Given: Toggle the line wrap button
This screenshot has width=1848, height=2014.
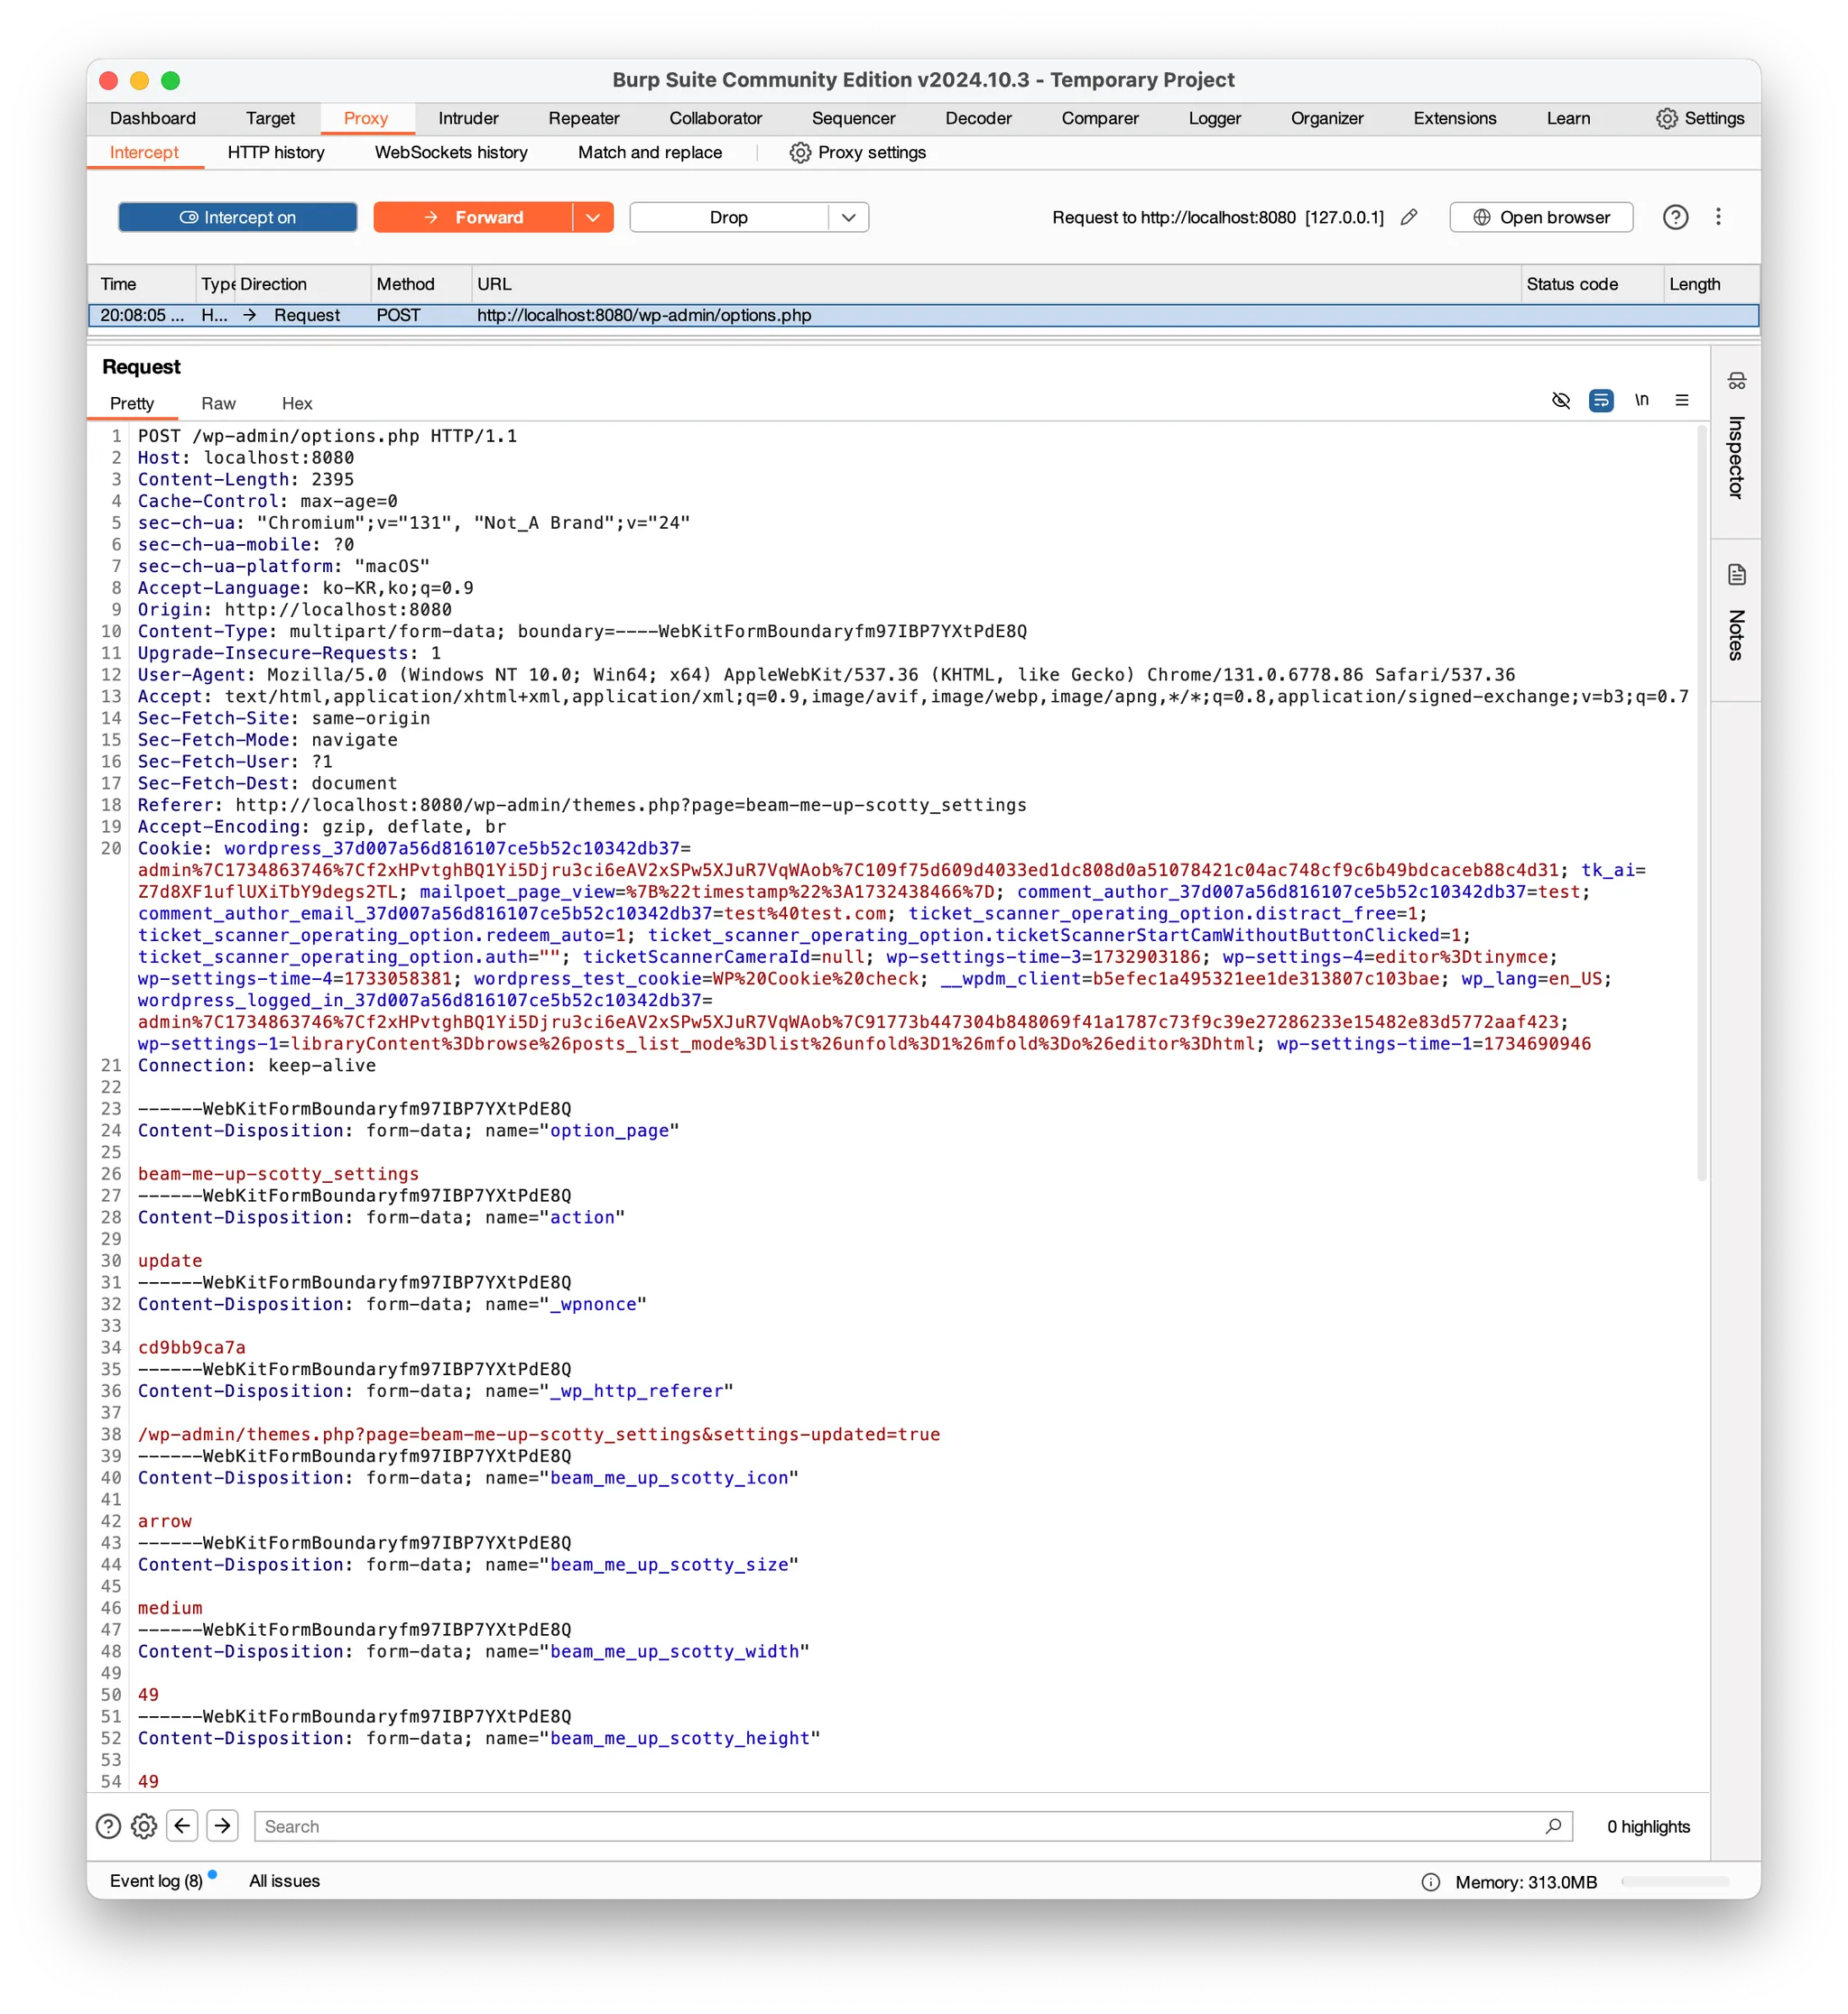Looking at the screenshot, I should [x=1601, y=400].
